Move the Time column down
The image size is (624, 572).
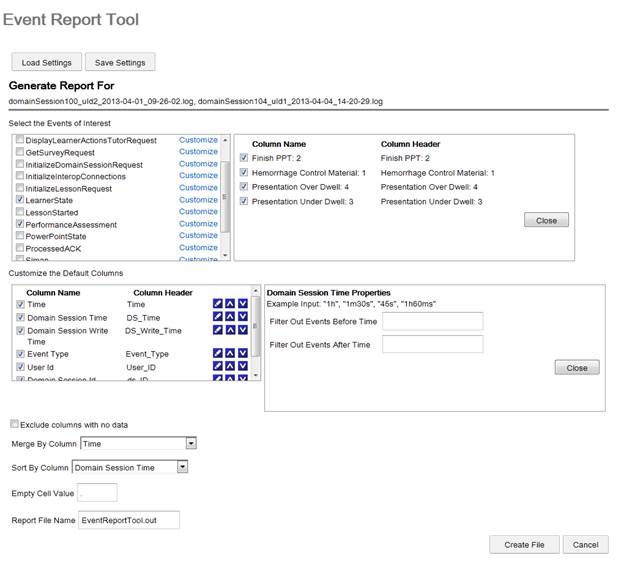pyautogui.click(x=243, y=303)
